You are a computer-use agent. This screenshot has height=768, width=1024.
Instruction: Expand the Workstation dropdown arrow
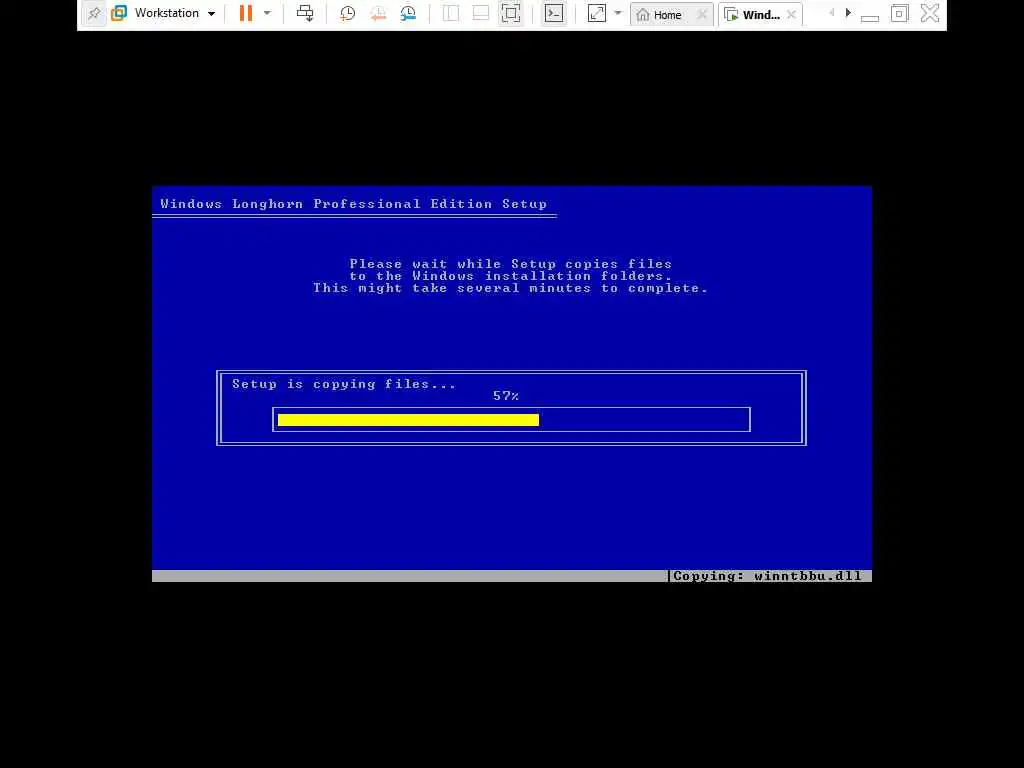tap(212, 14)
